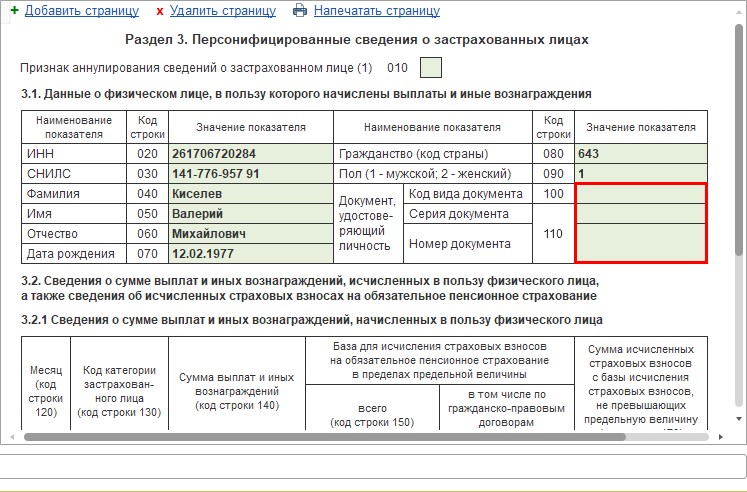Select the empty 'Код вида документа' value field
Viewport: 747px width, 492px height.
pyautogui.click(x=641, y=194)
